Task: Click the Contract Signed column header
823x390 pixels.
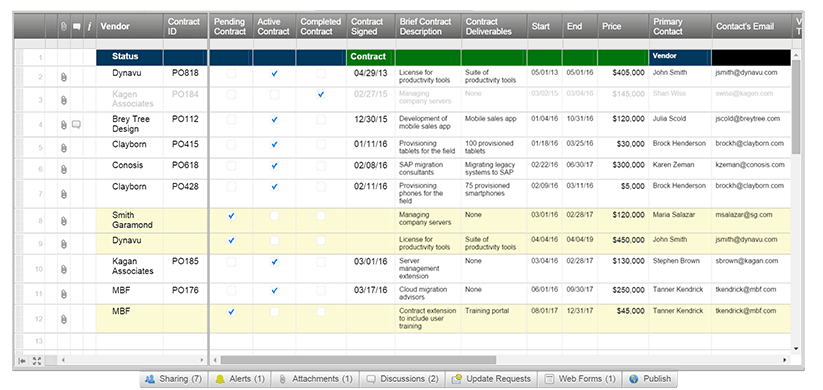Action: click(371, 27)
